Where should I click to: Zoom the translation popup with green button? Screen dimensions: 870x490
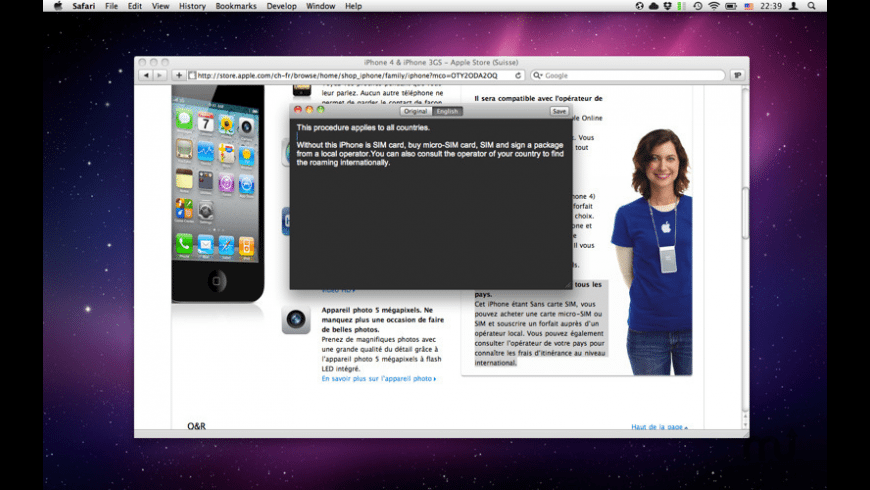[320, 110]
